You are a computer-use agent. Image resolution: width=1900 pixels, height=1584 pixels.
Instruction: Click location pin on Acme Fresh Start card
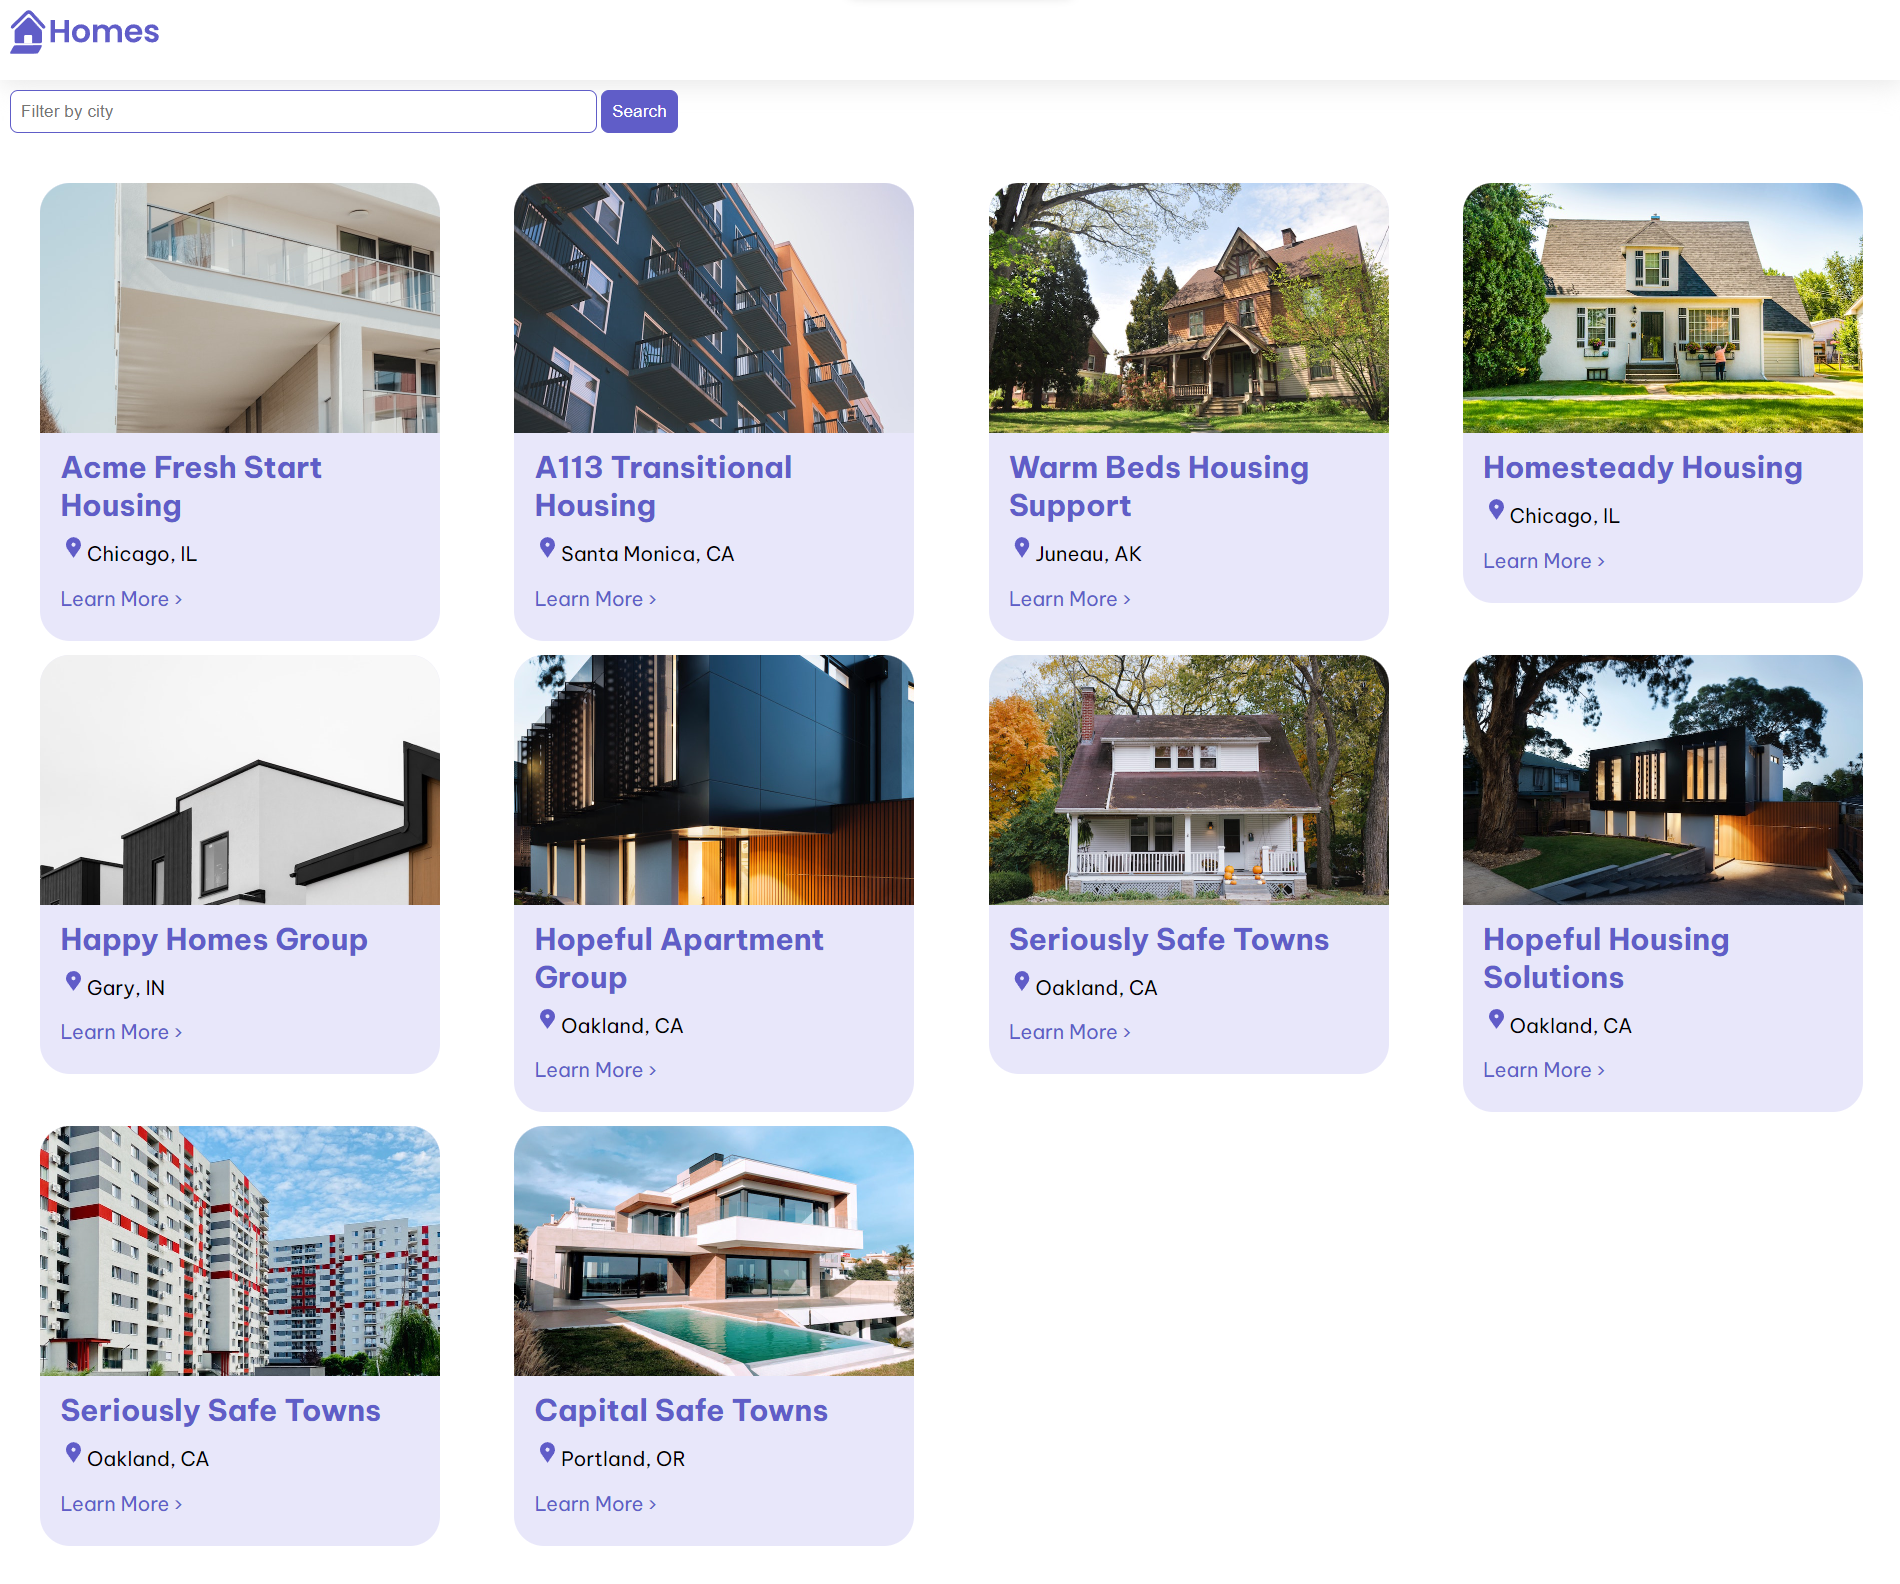(x=73, y=548)
